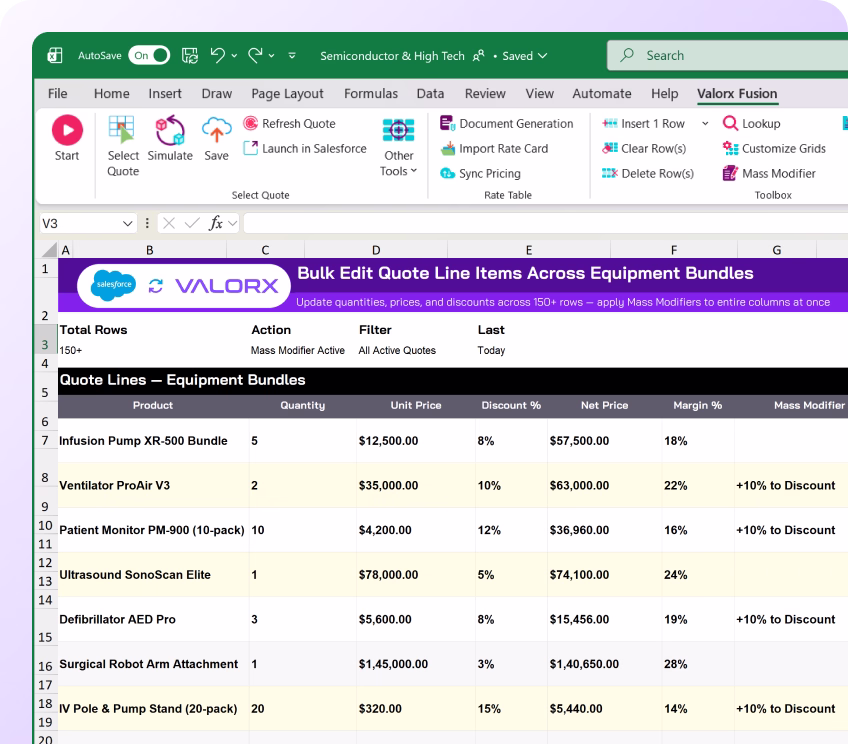Open the redo history dropdown
848x744 pixels.
(271, 56)
